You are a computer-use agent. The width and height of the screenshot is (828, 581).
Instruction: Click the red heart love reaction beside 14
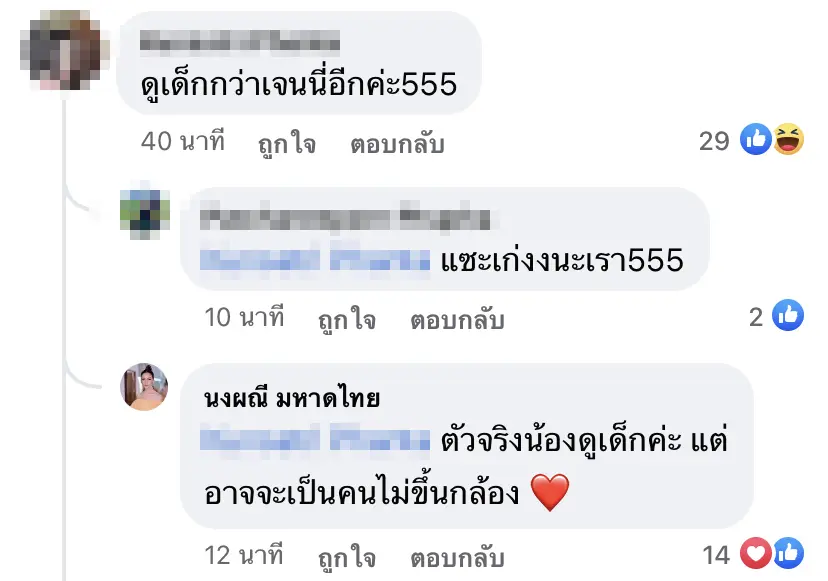click(x=756, y=553)
